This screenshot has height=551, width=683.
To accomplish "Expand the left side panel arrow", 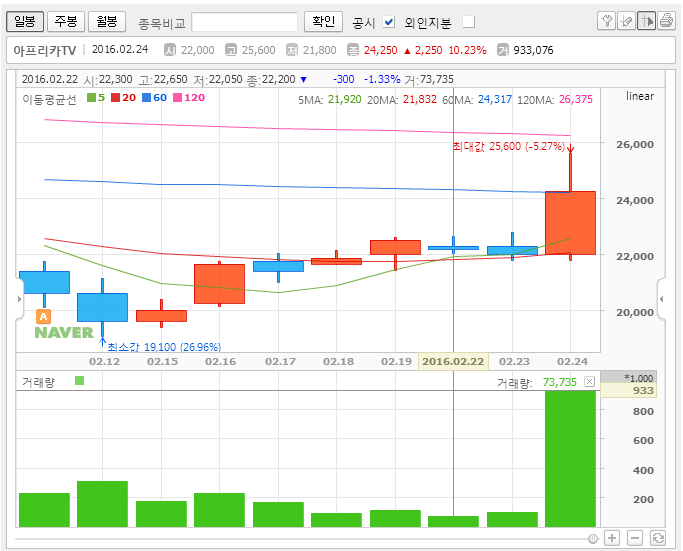I will (19, 299).
